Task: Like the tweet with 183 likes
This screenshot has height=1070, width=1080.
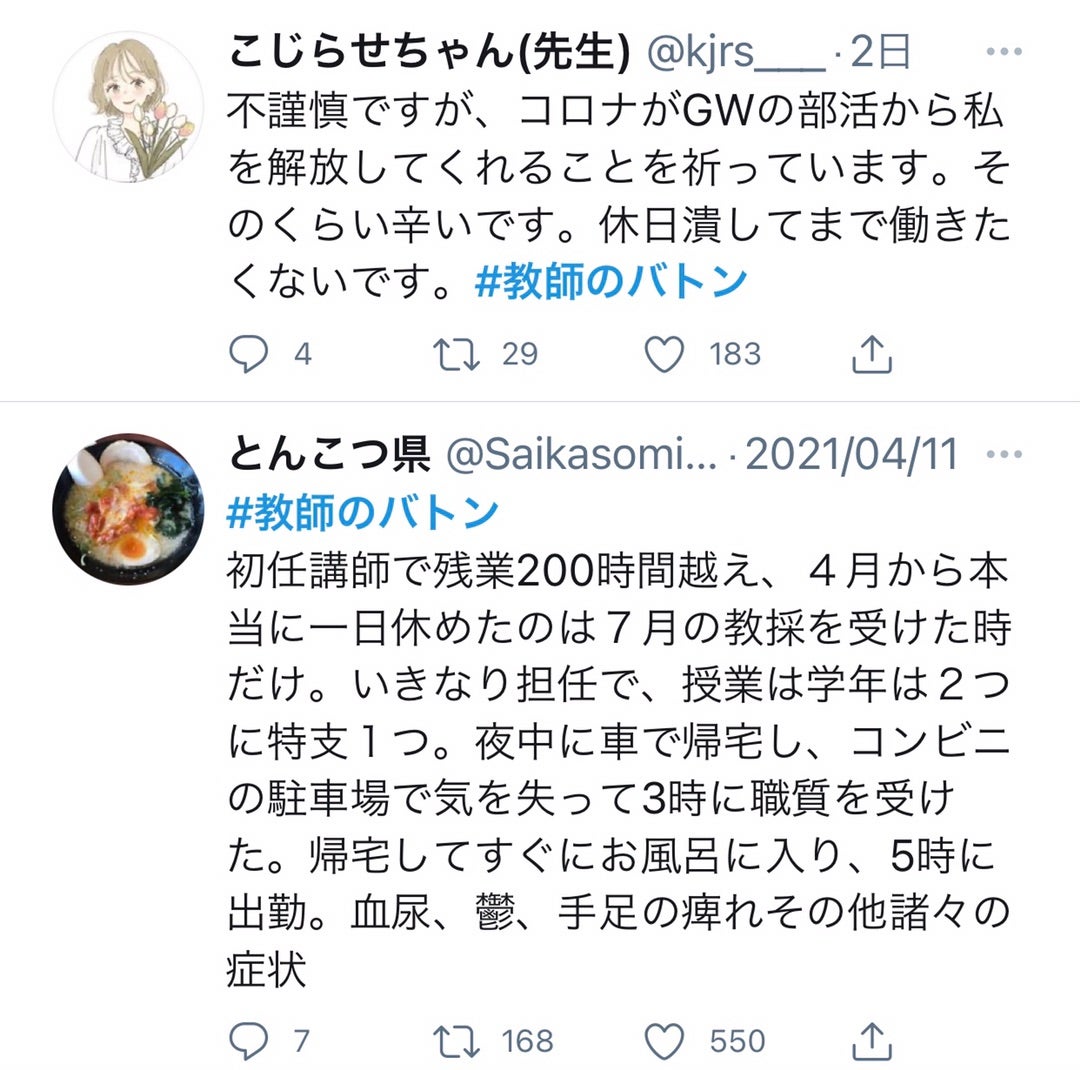Action: [x=664, y=354]
